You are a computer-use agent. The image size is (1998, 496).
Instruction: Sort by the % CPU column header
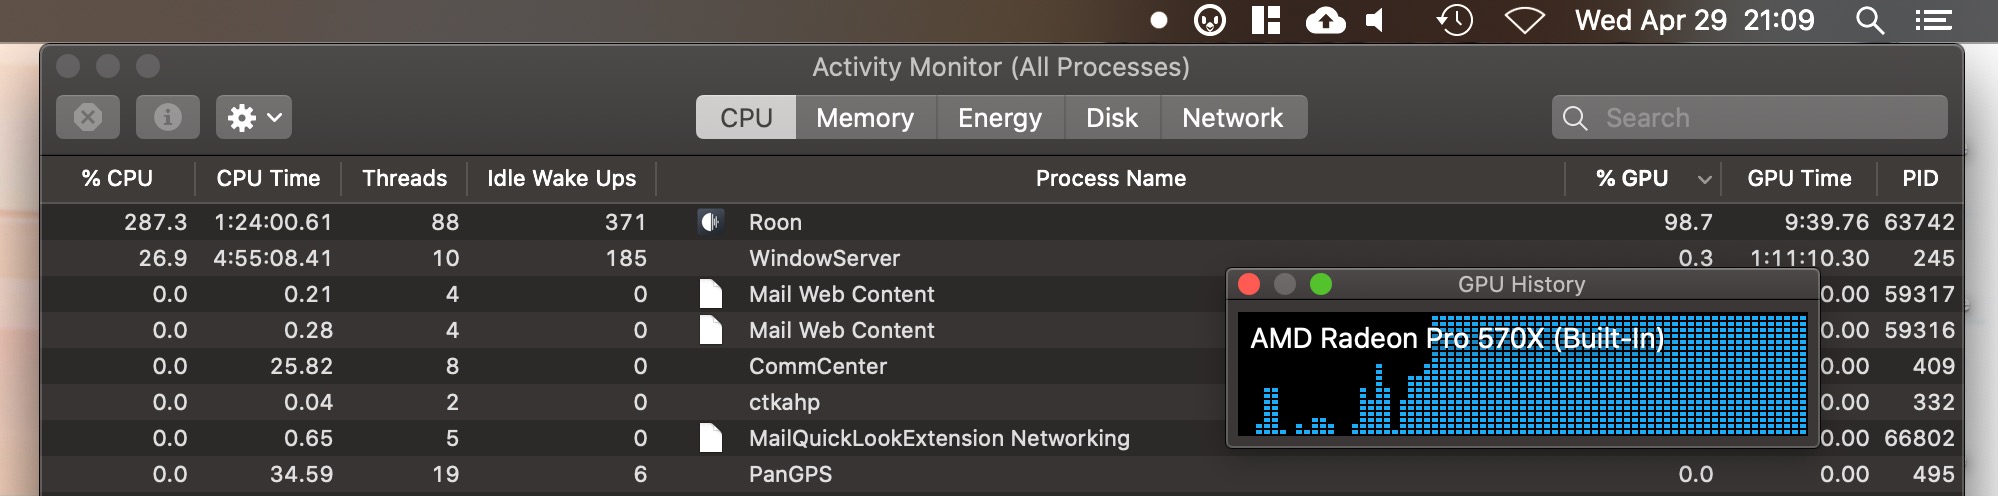117,179
